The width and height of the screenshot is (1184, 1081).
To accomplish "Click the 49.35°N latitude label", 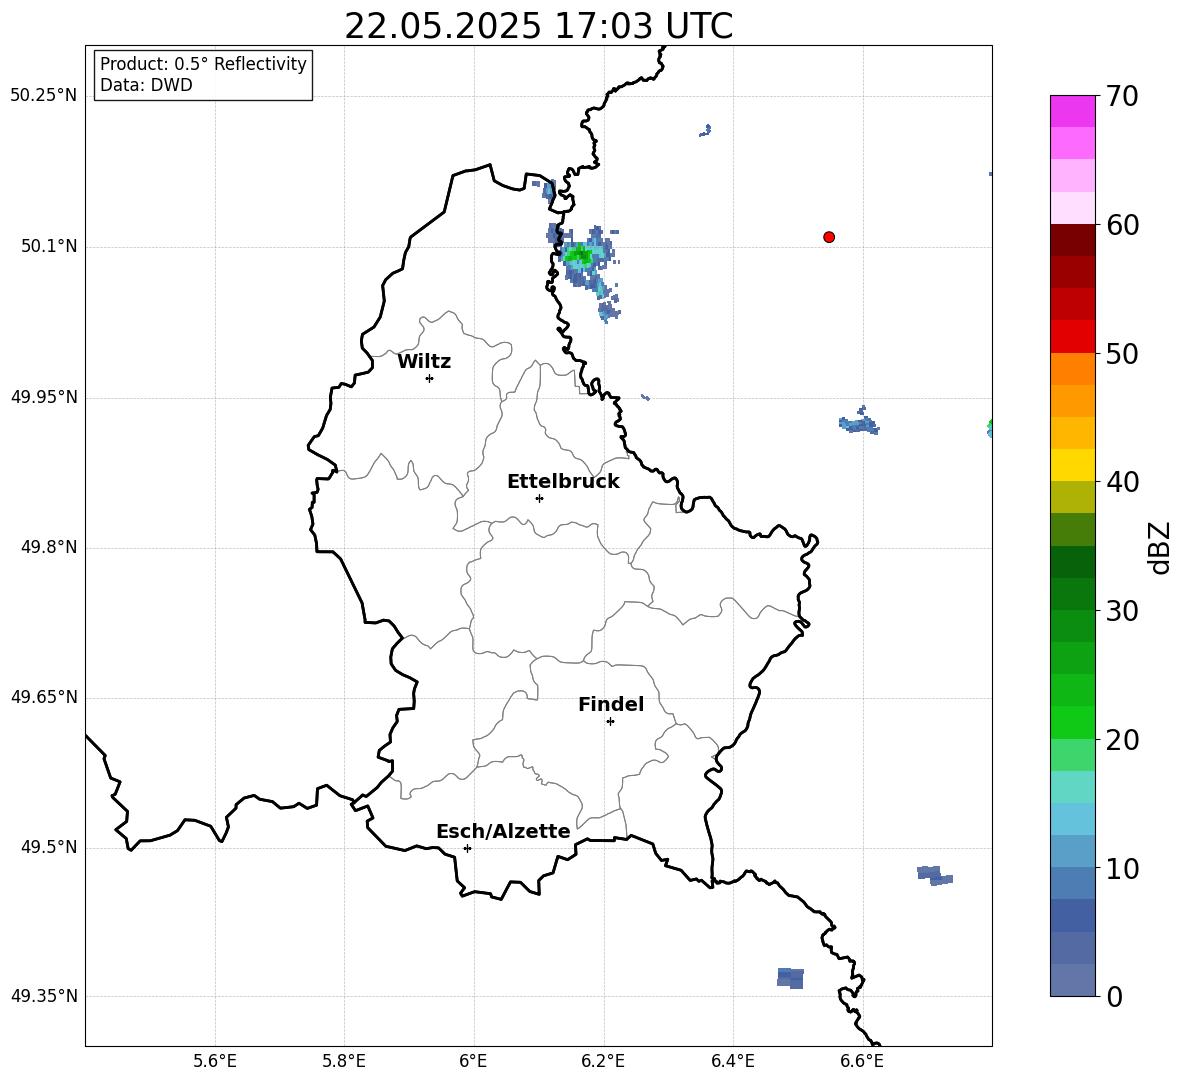I will [44, 996].
